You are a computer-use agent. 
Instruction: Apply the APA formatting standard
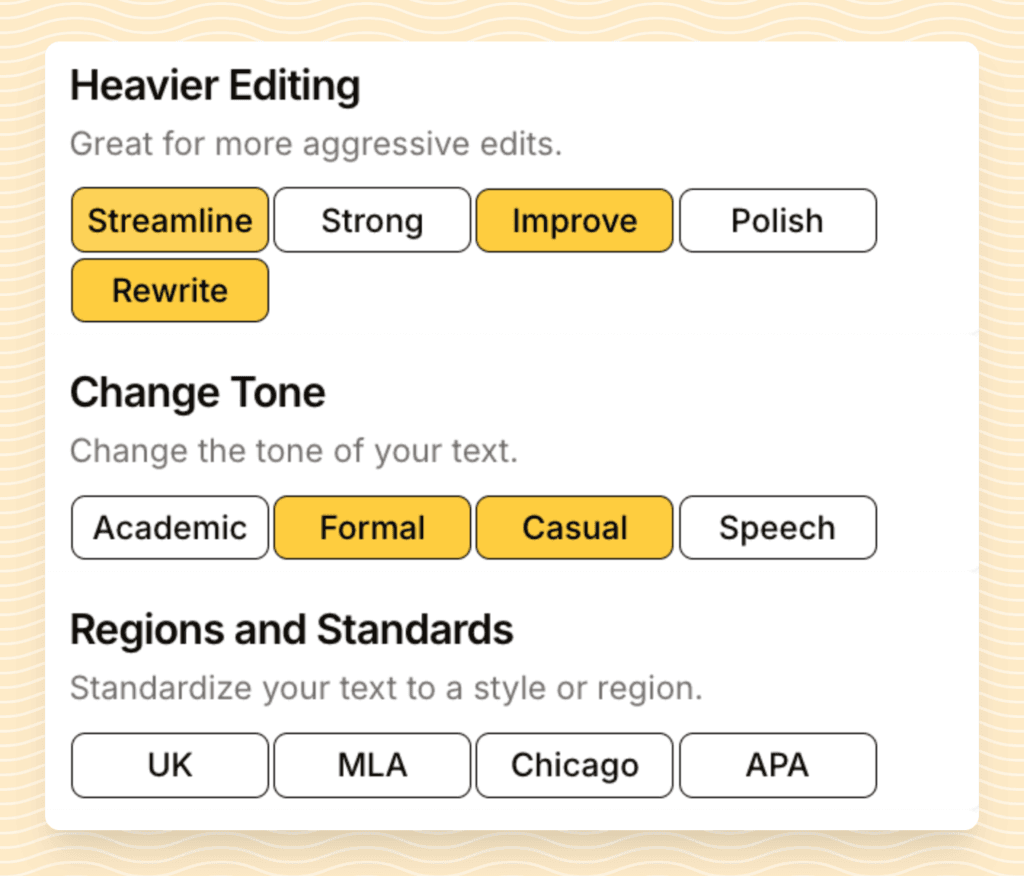coord(777,765)
